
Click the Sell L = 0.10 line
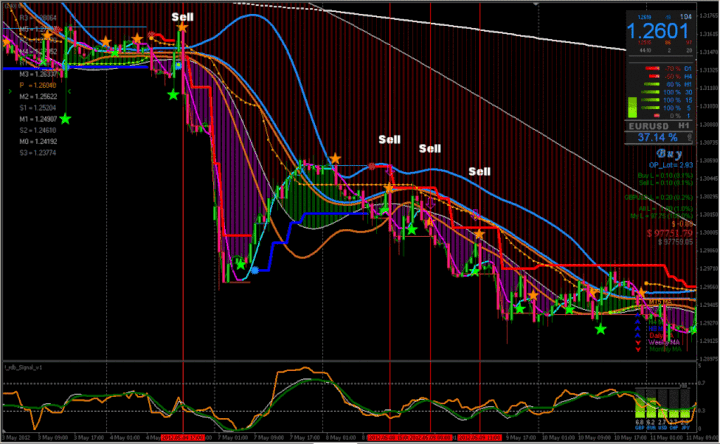pos(666,183)
